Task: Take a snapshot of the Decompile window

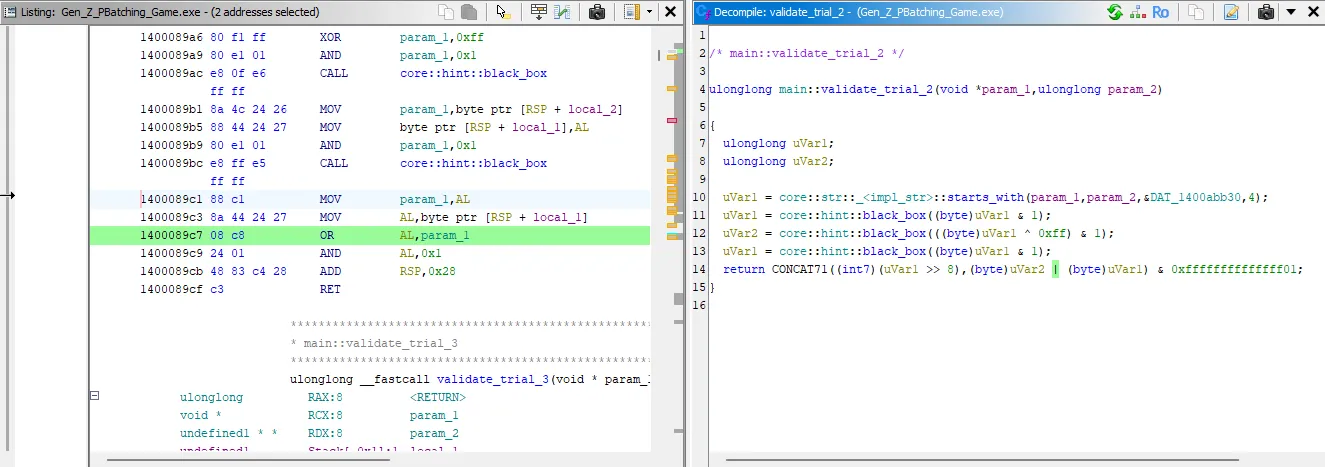Action: point(1265,12)
